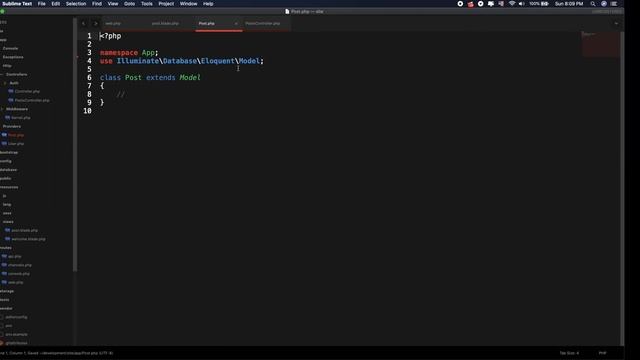The image size is (640, 360).
Task: Change the Tab Size setting in status bar
Action: (569, 353)
